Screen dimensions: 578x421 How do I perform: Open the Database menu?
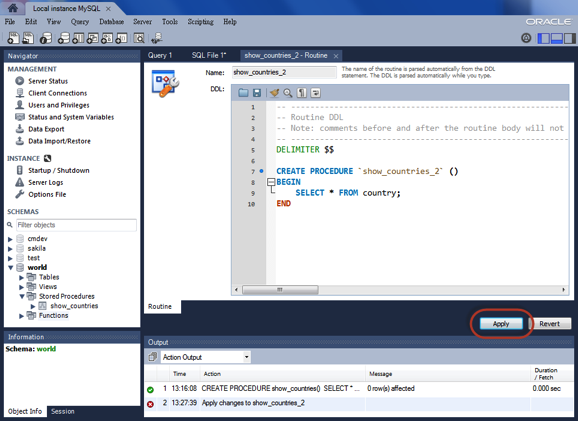(x=111, y=21)
